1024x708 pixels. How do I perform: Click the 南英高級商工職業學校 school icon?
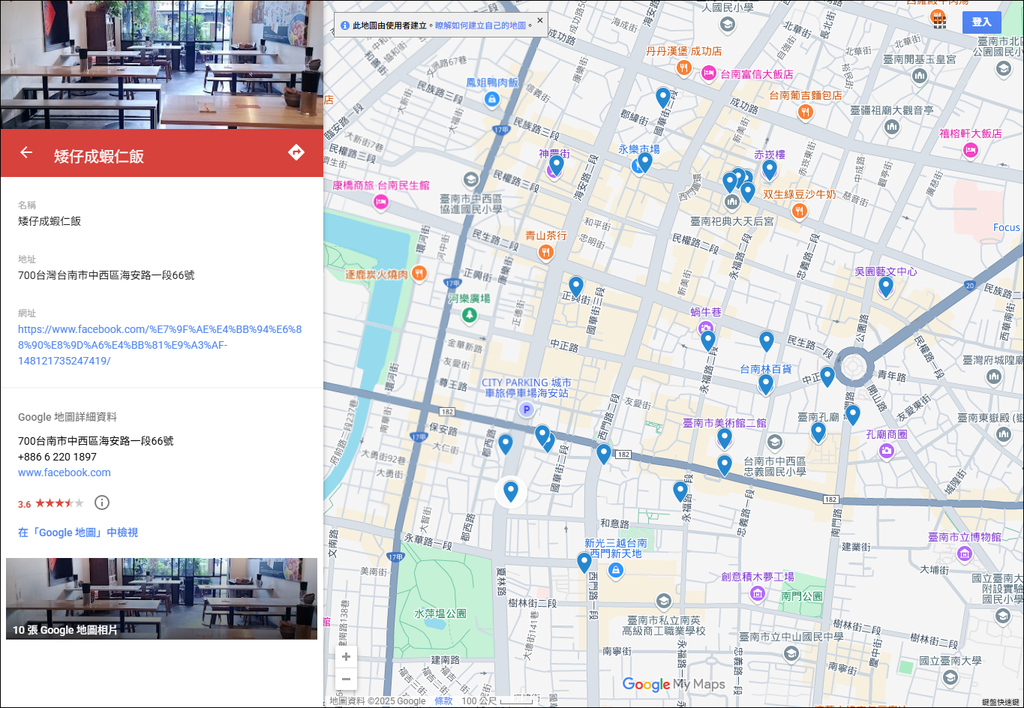point(664,600)
